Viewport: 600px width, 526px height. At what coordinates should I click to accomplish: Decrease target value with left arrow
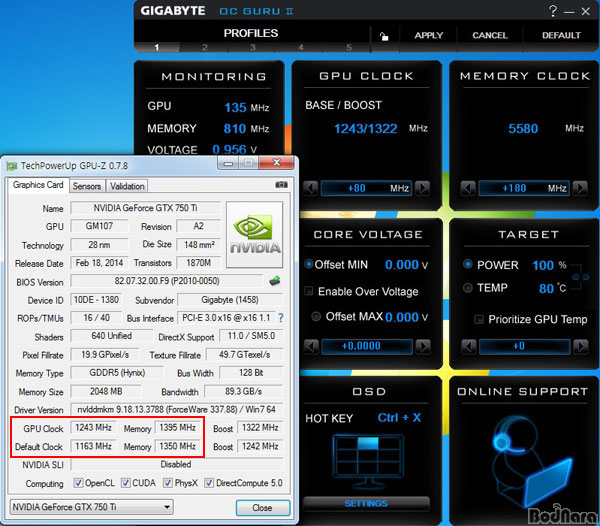pos(469,346)
